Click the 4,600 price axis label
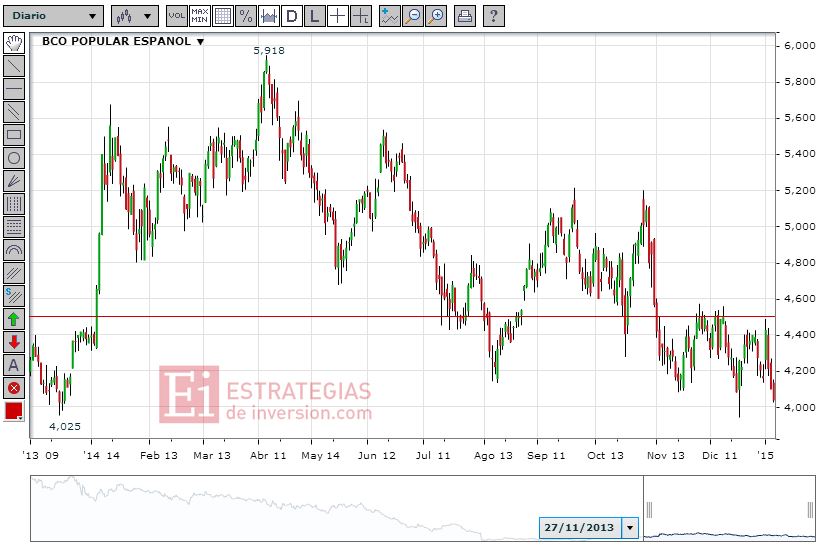 coord(800,298)
